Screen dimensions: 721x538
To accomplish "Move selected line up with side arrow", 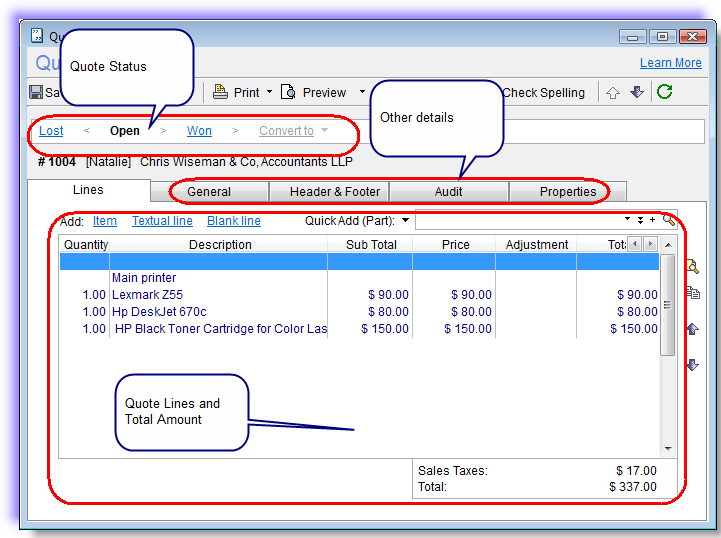I will [x=692, y=329].
